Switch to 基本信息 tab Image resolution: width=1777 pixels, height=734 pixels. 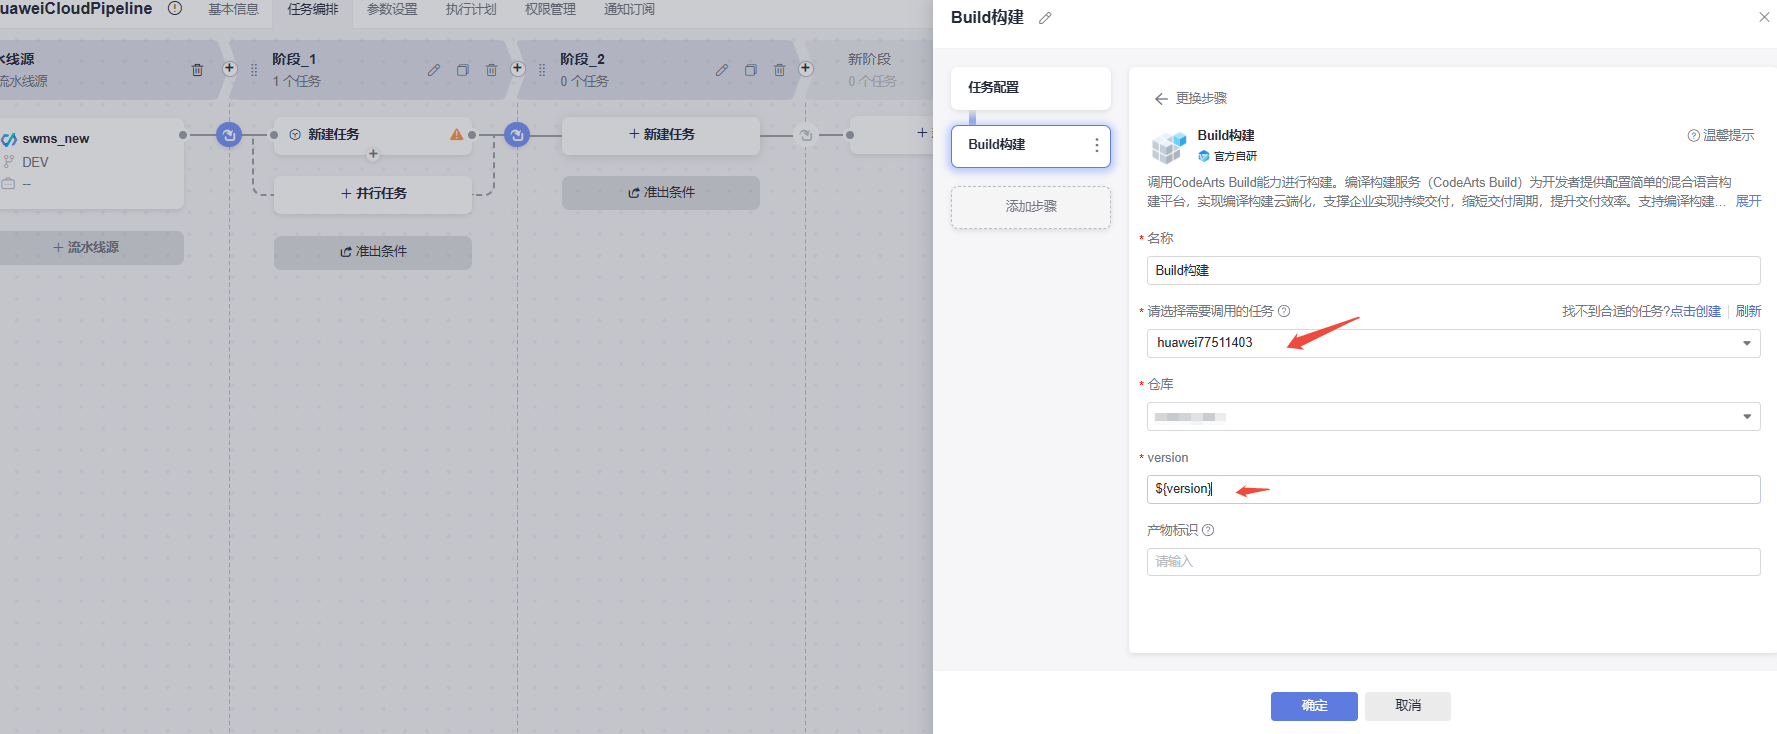233,9
